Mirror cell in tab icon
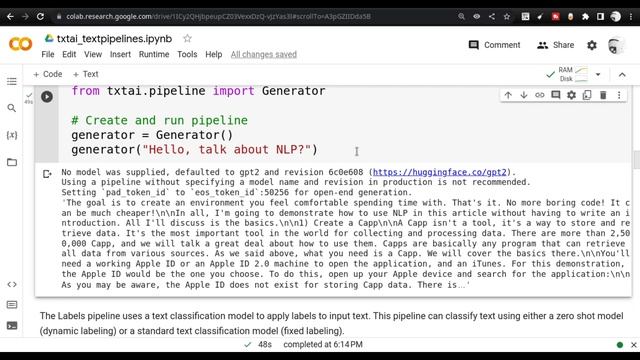This screenshot has width=640, height=360. coord(587,95)
